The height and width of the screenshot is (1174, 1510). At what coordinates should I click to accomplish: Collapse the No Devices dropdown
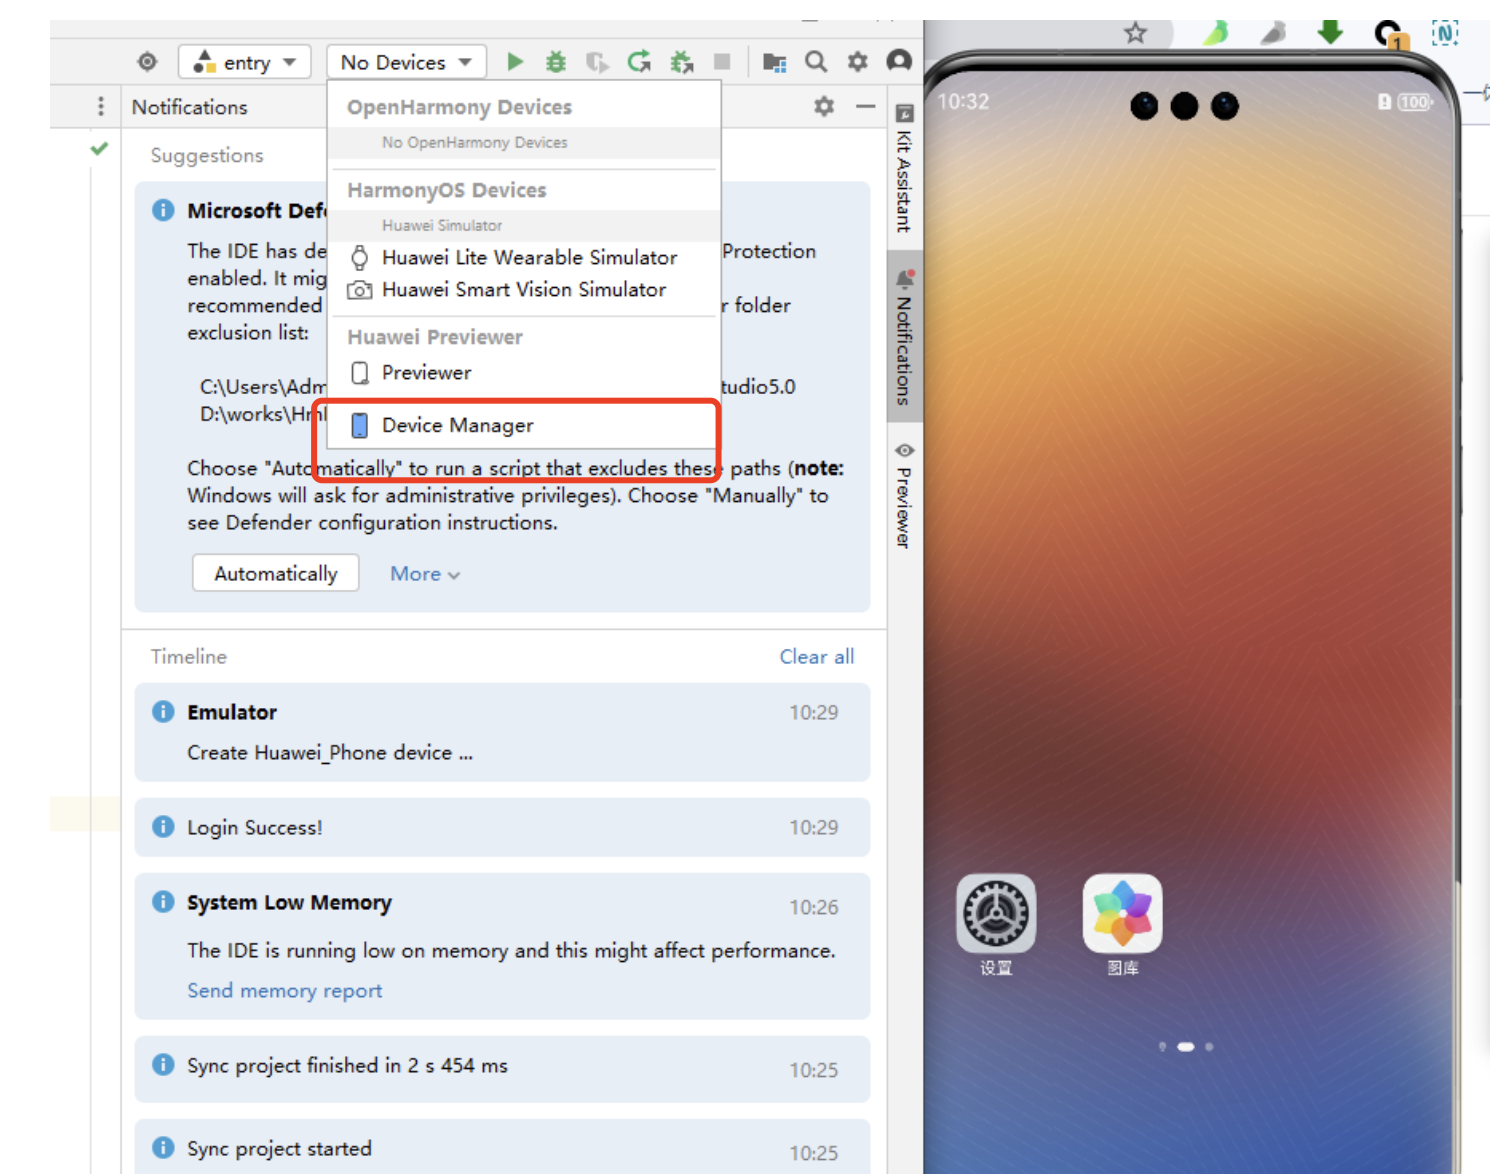click(x=406, y=62)
